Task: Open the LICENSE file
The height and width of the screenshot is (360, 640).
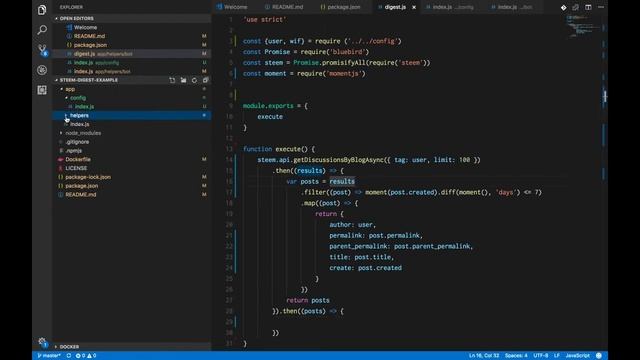Action: coord(76,168)
